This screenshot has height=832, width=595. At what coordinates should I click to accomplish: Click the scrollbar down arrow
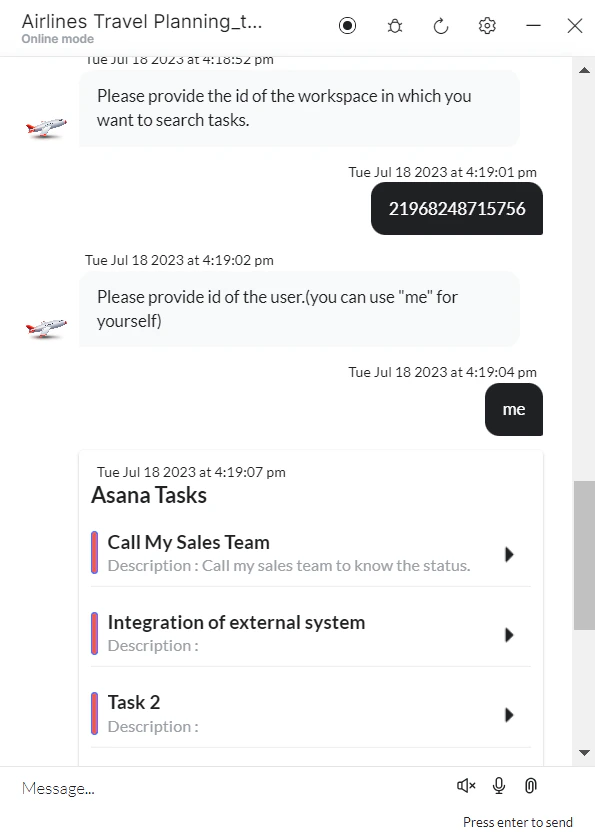point(584,753)
